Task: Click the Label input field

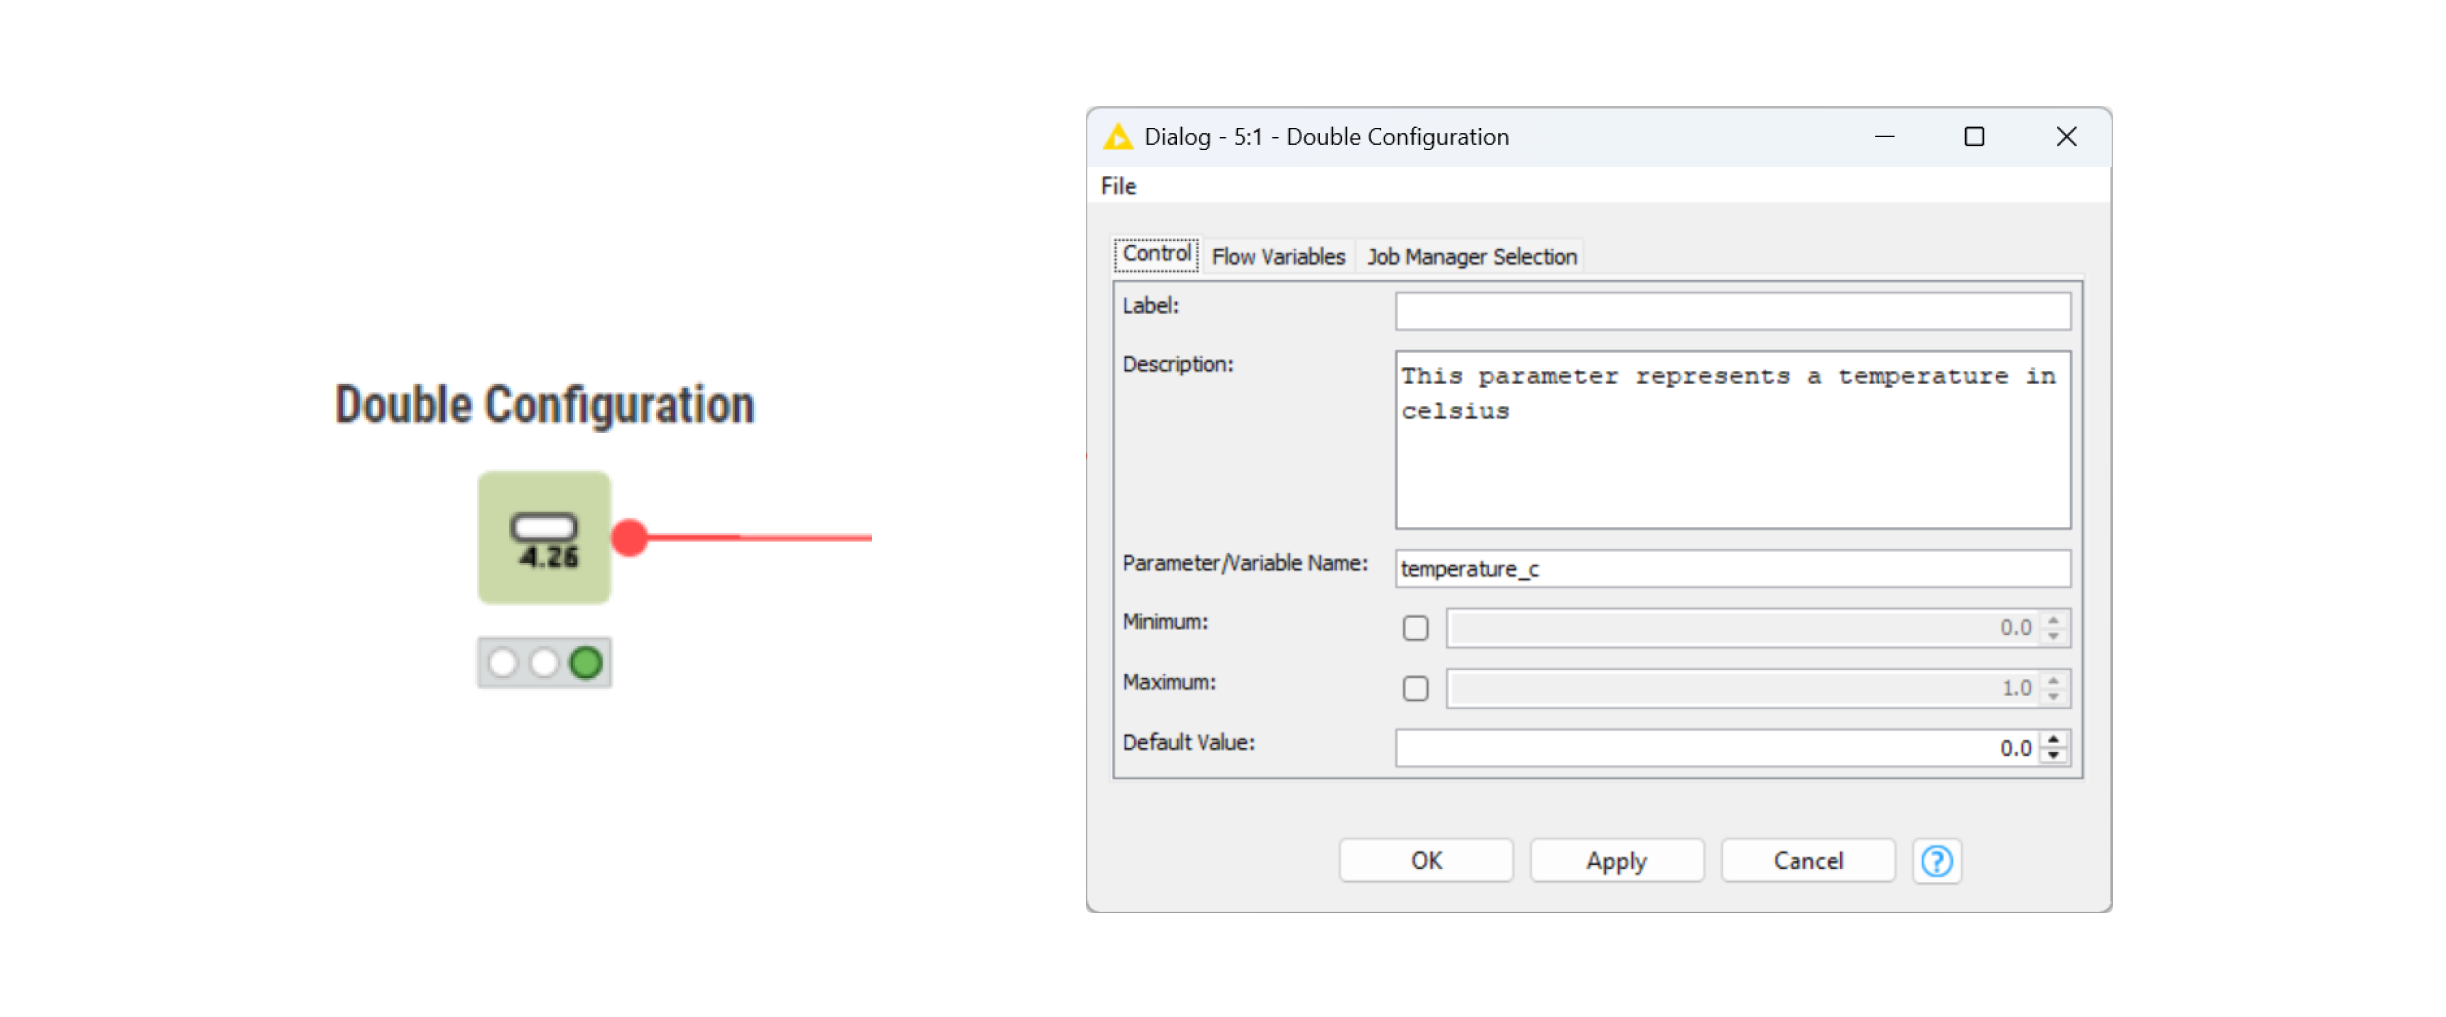Action: pos(1733,311)
